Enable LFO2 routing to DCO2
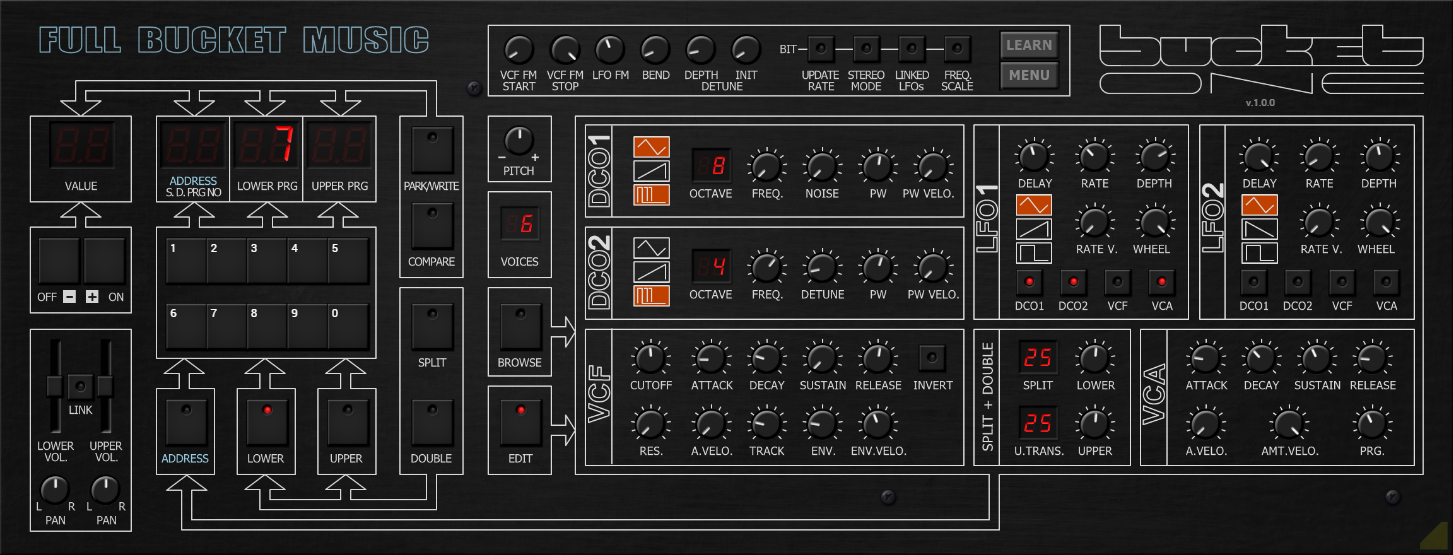 point(1297,281)
